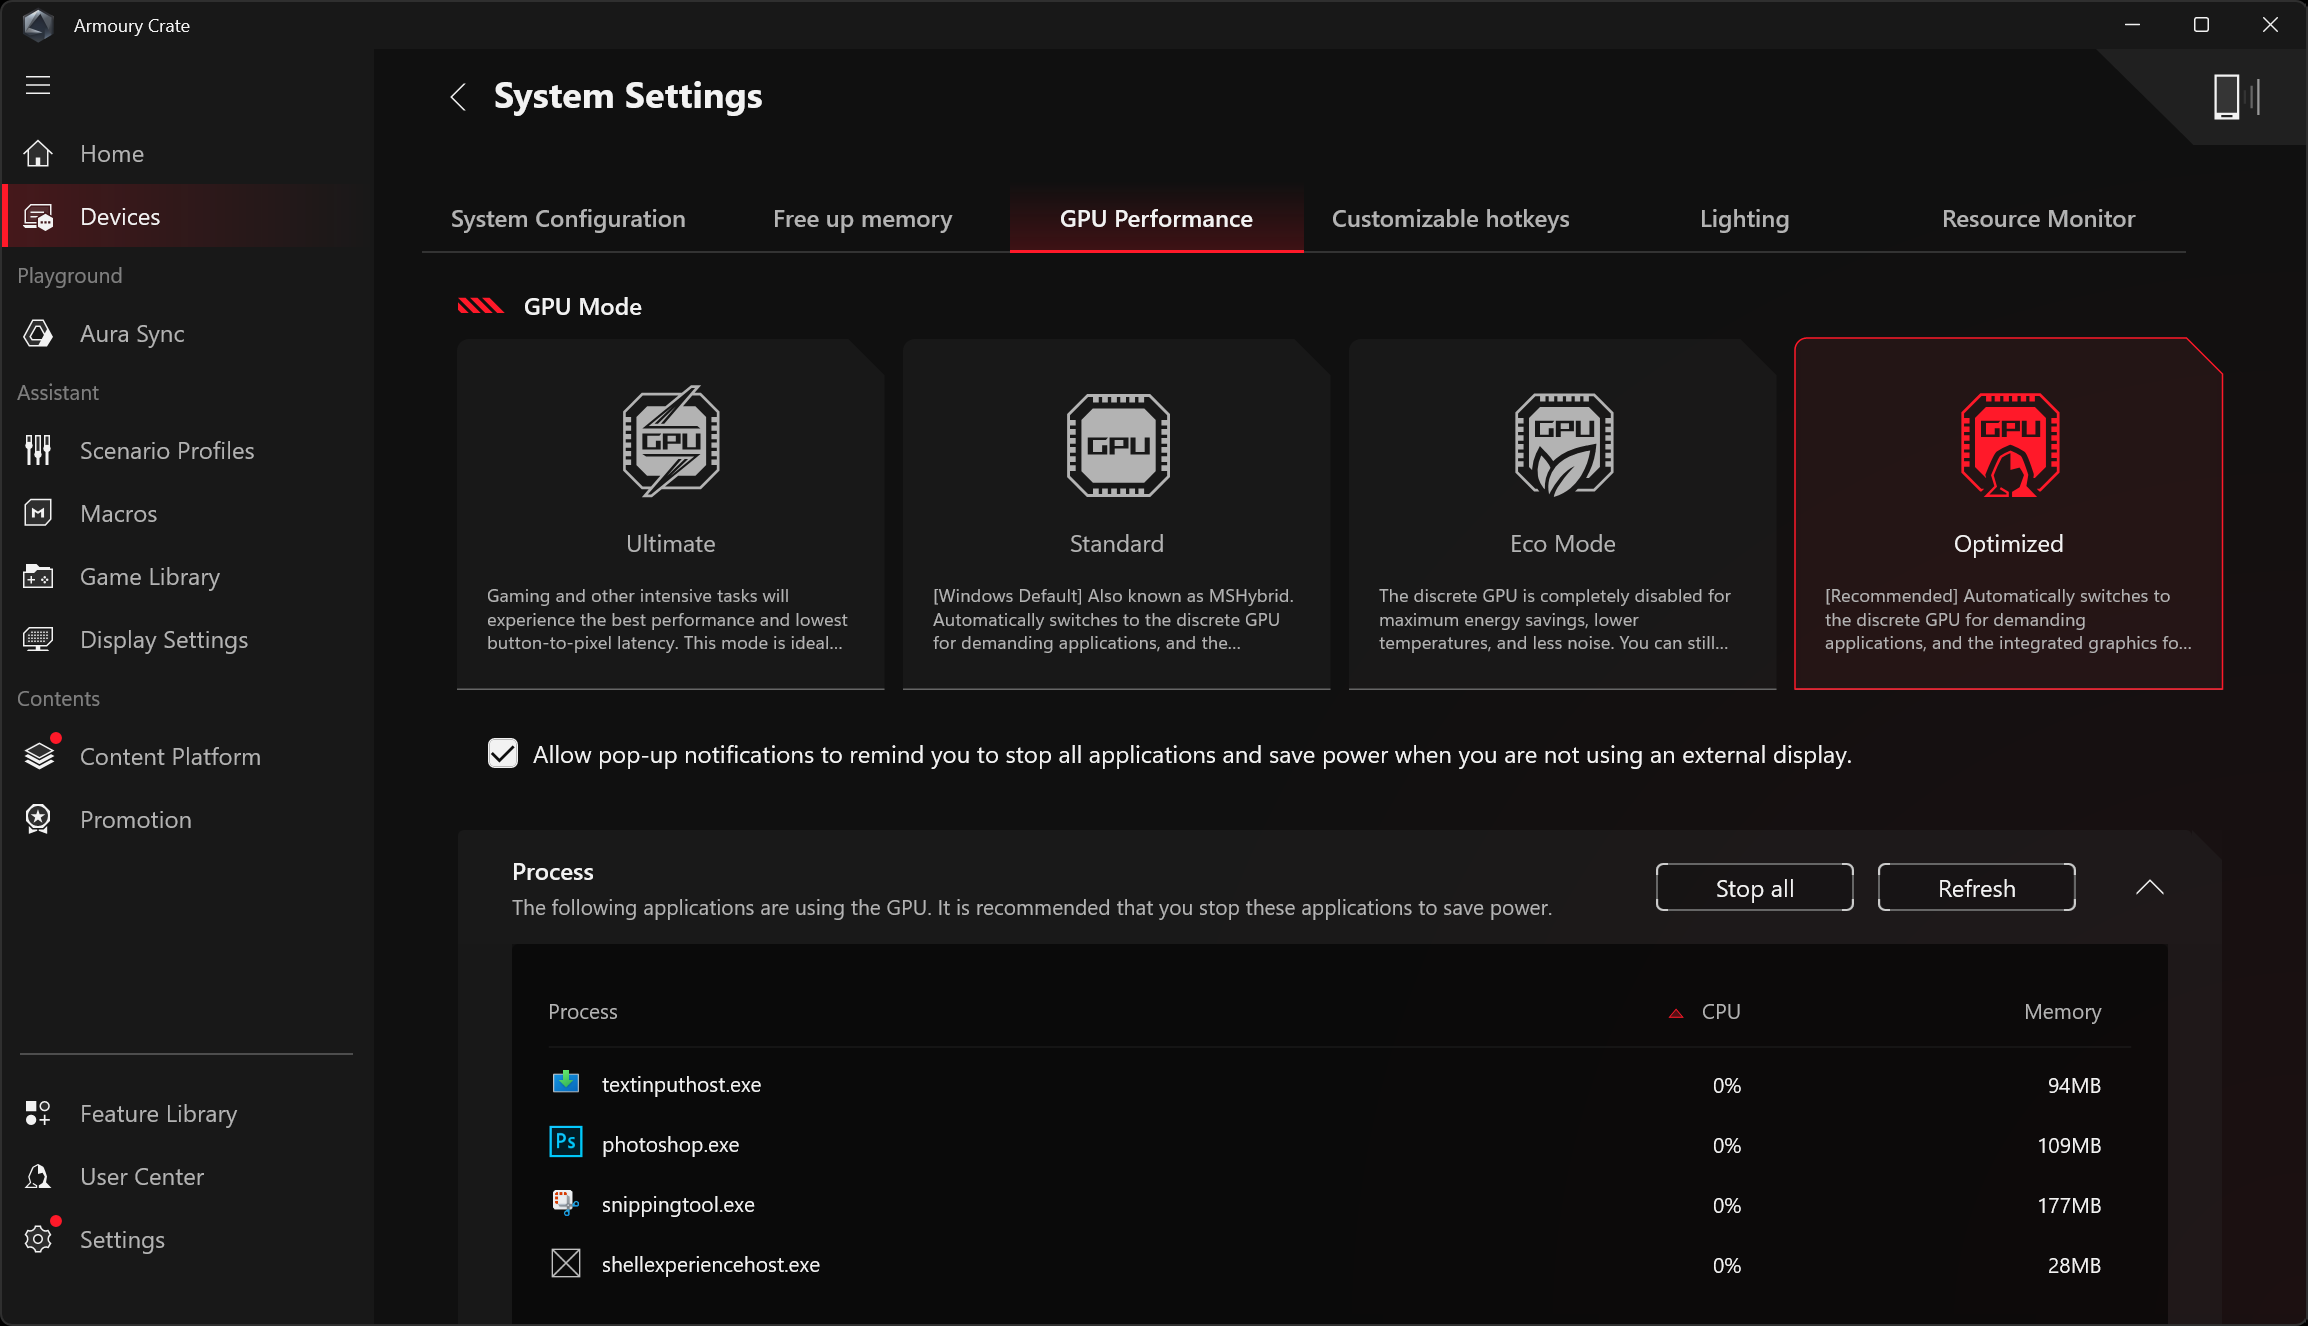Open Aura Sync from sidebar
Viewport: 2308px width, 1326px height.
point(132,334)
